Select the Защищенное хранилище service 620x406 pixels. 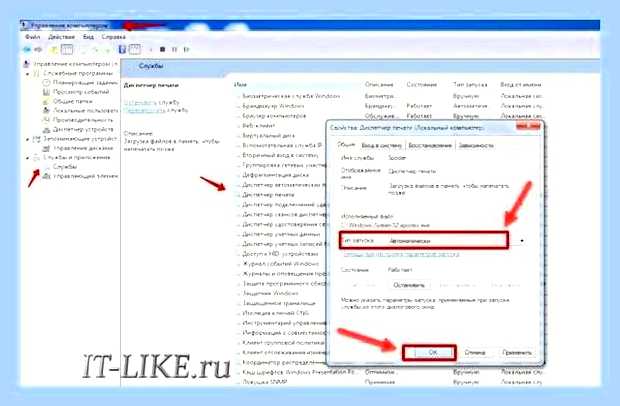pos(279,303)
